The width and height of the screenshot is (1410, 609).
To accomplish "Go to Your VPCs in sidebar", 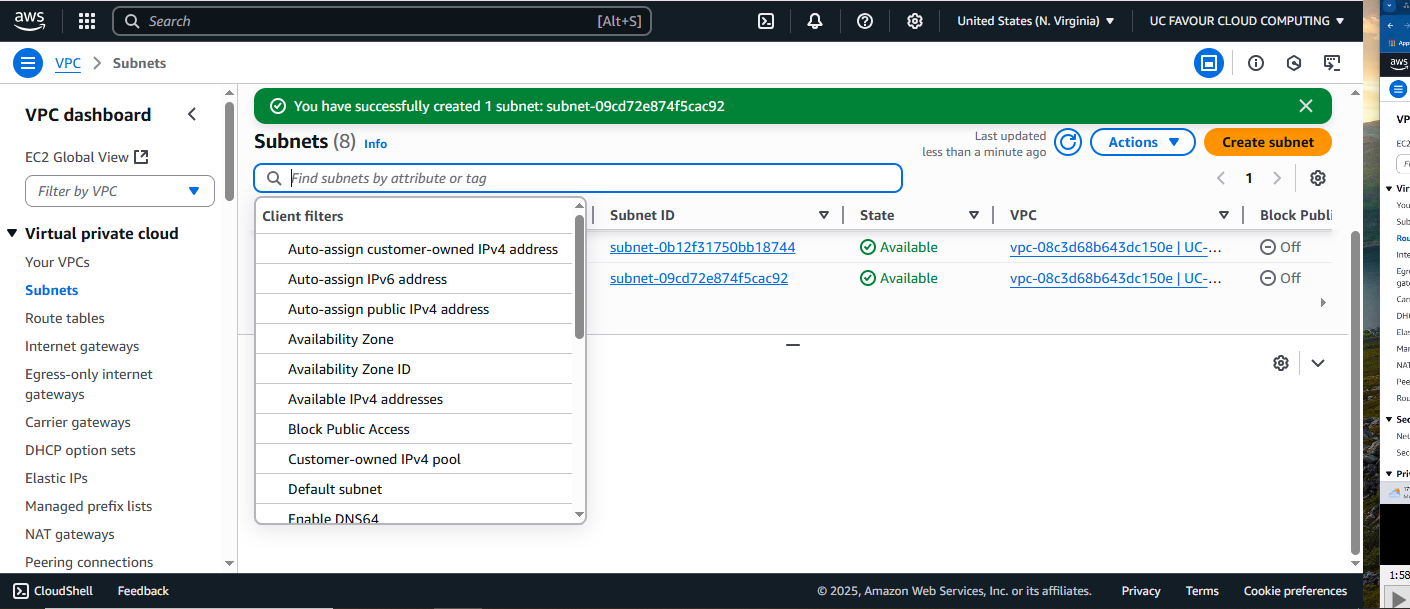I will [57, 262].
